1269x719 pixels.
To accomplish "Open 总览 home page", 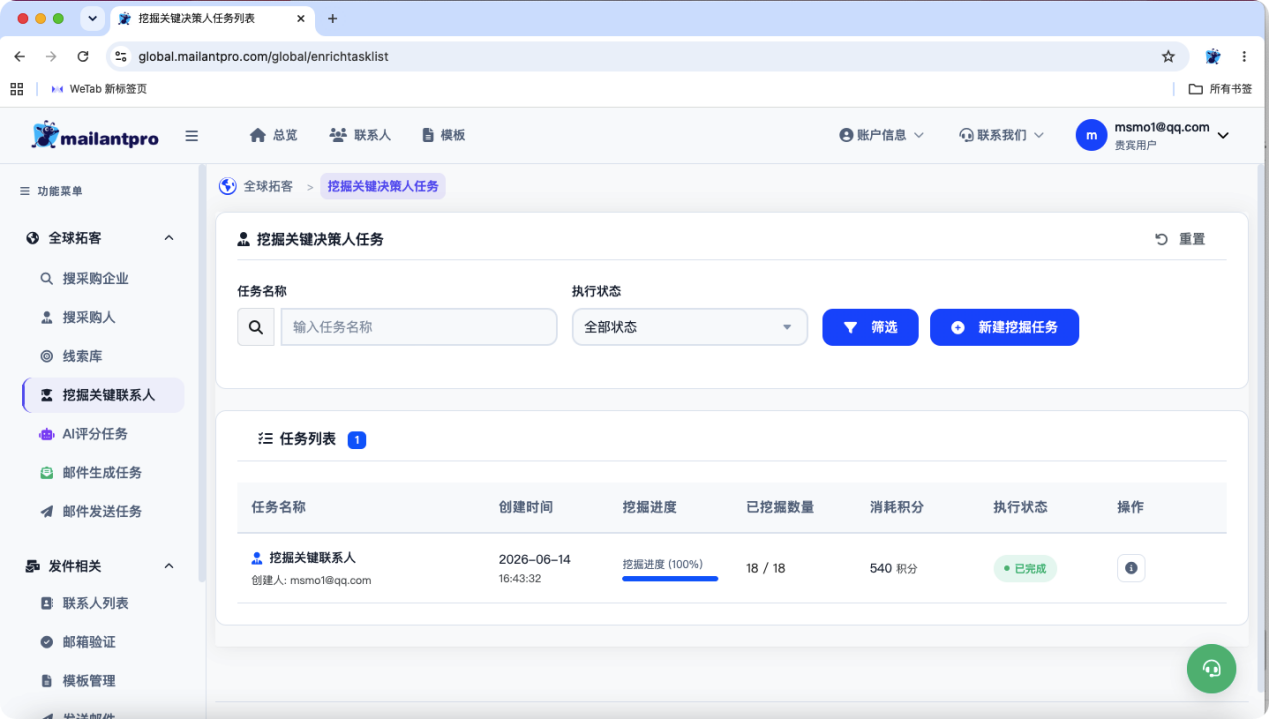I will 274,135.
